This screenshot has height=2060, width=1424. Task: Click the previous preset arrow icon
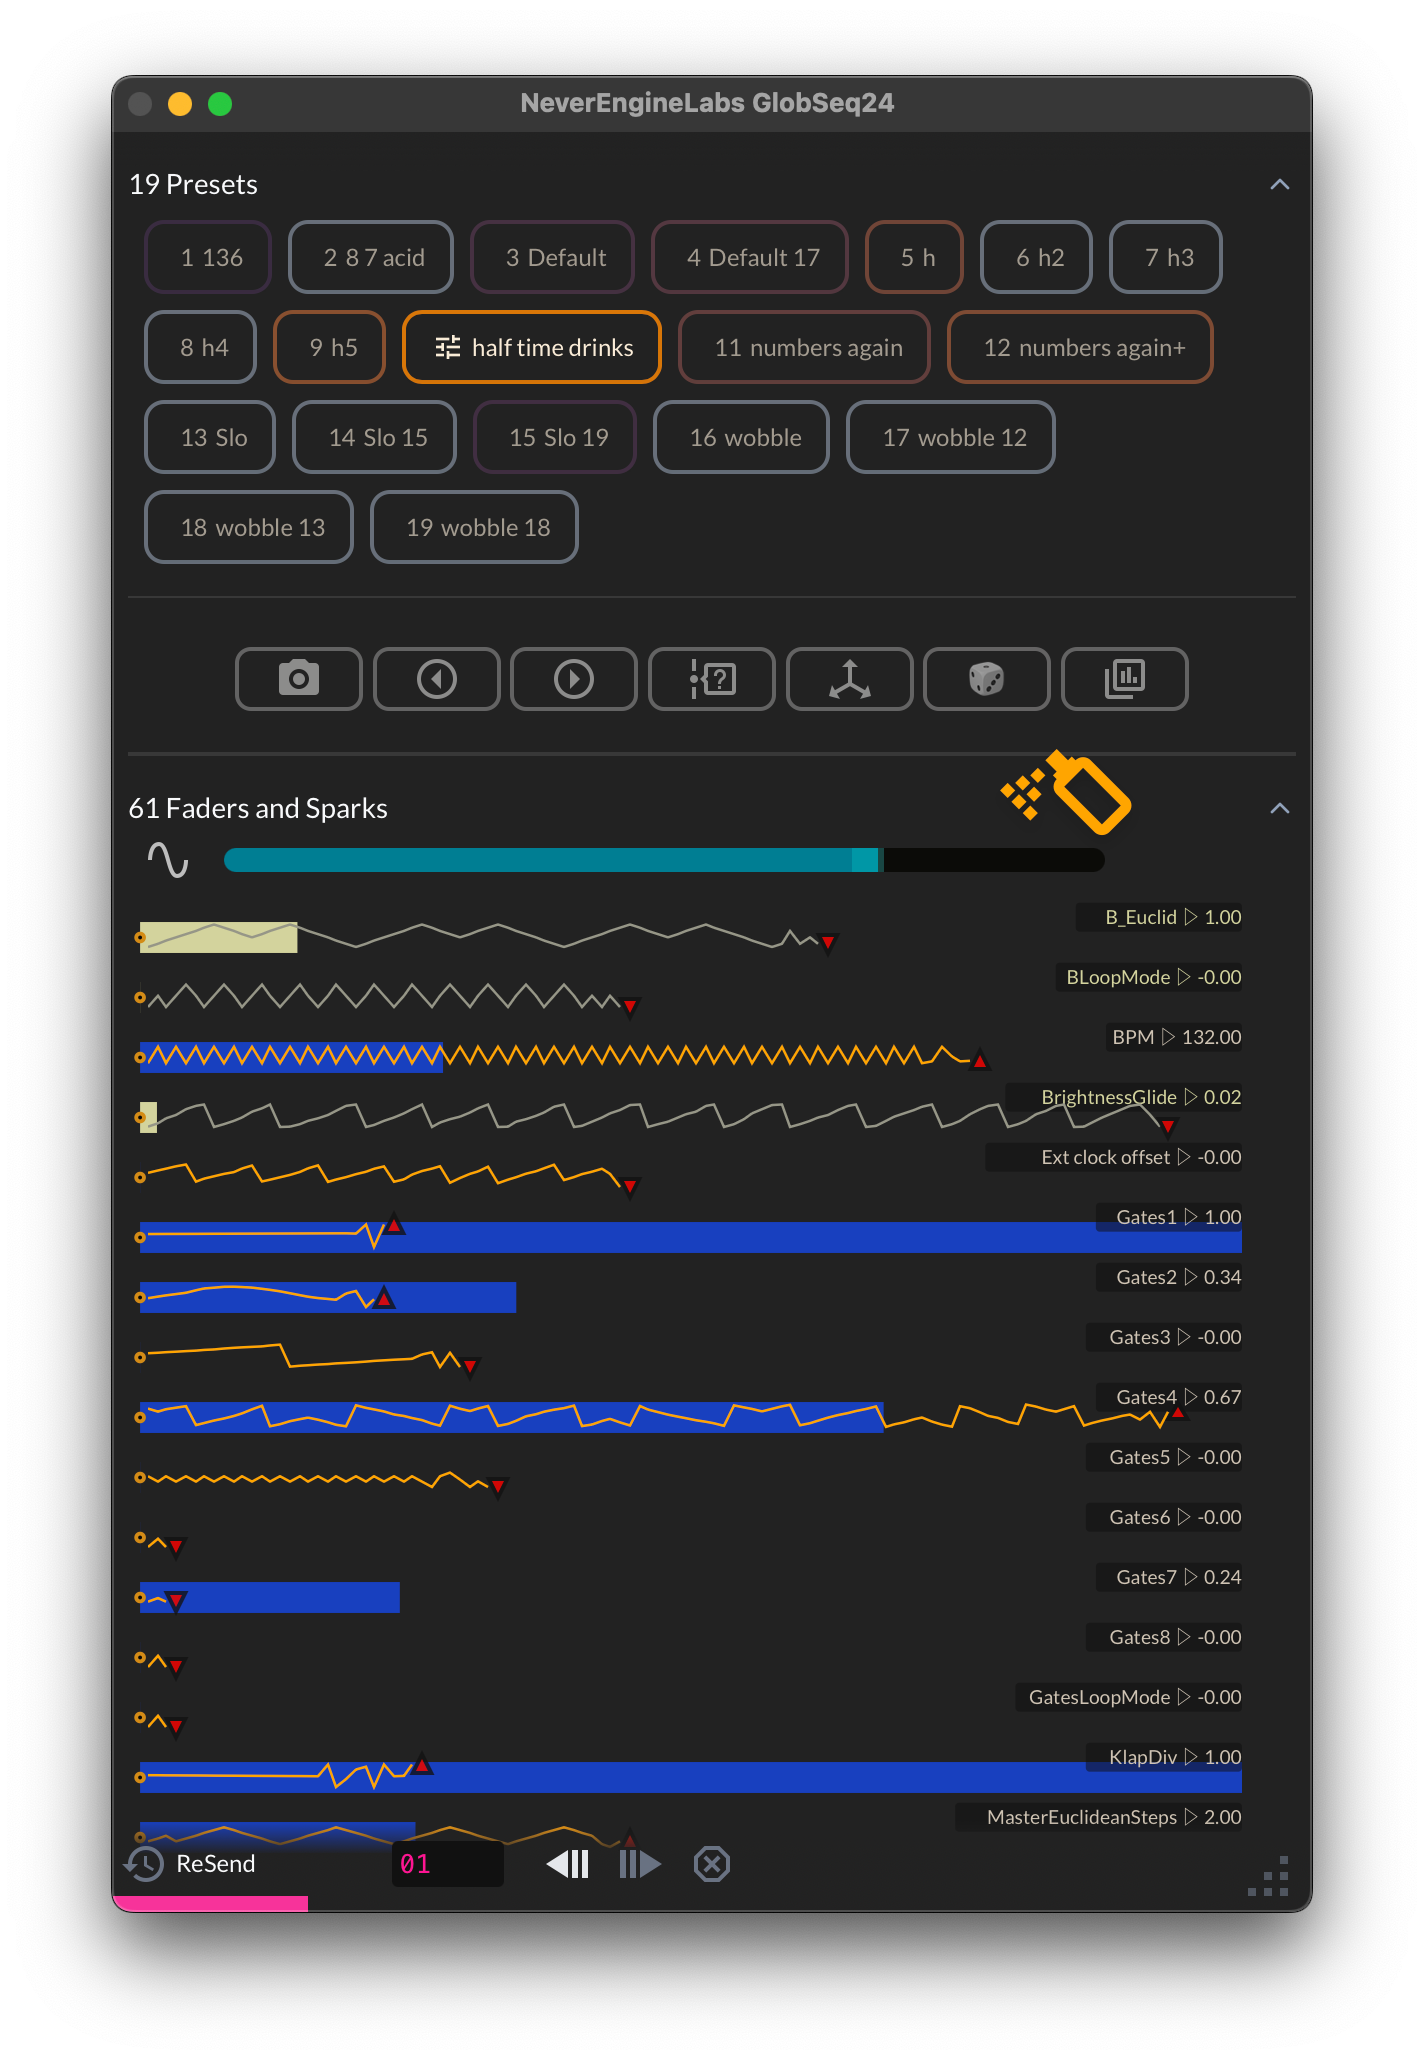point(436,679)
